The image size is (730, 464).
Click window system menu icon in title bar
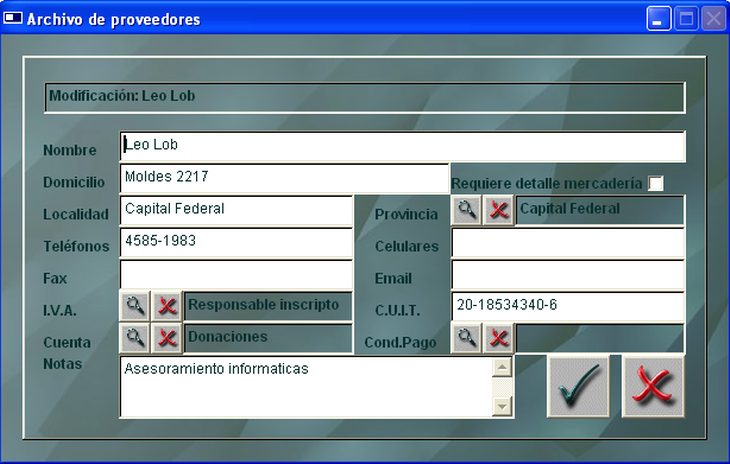pyautogui.click(x=13, y=18)
